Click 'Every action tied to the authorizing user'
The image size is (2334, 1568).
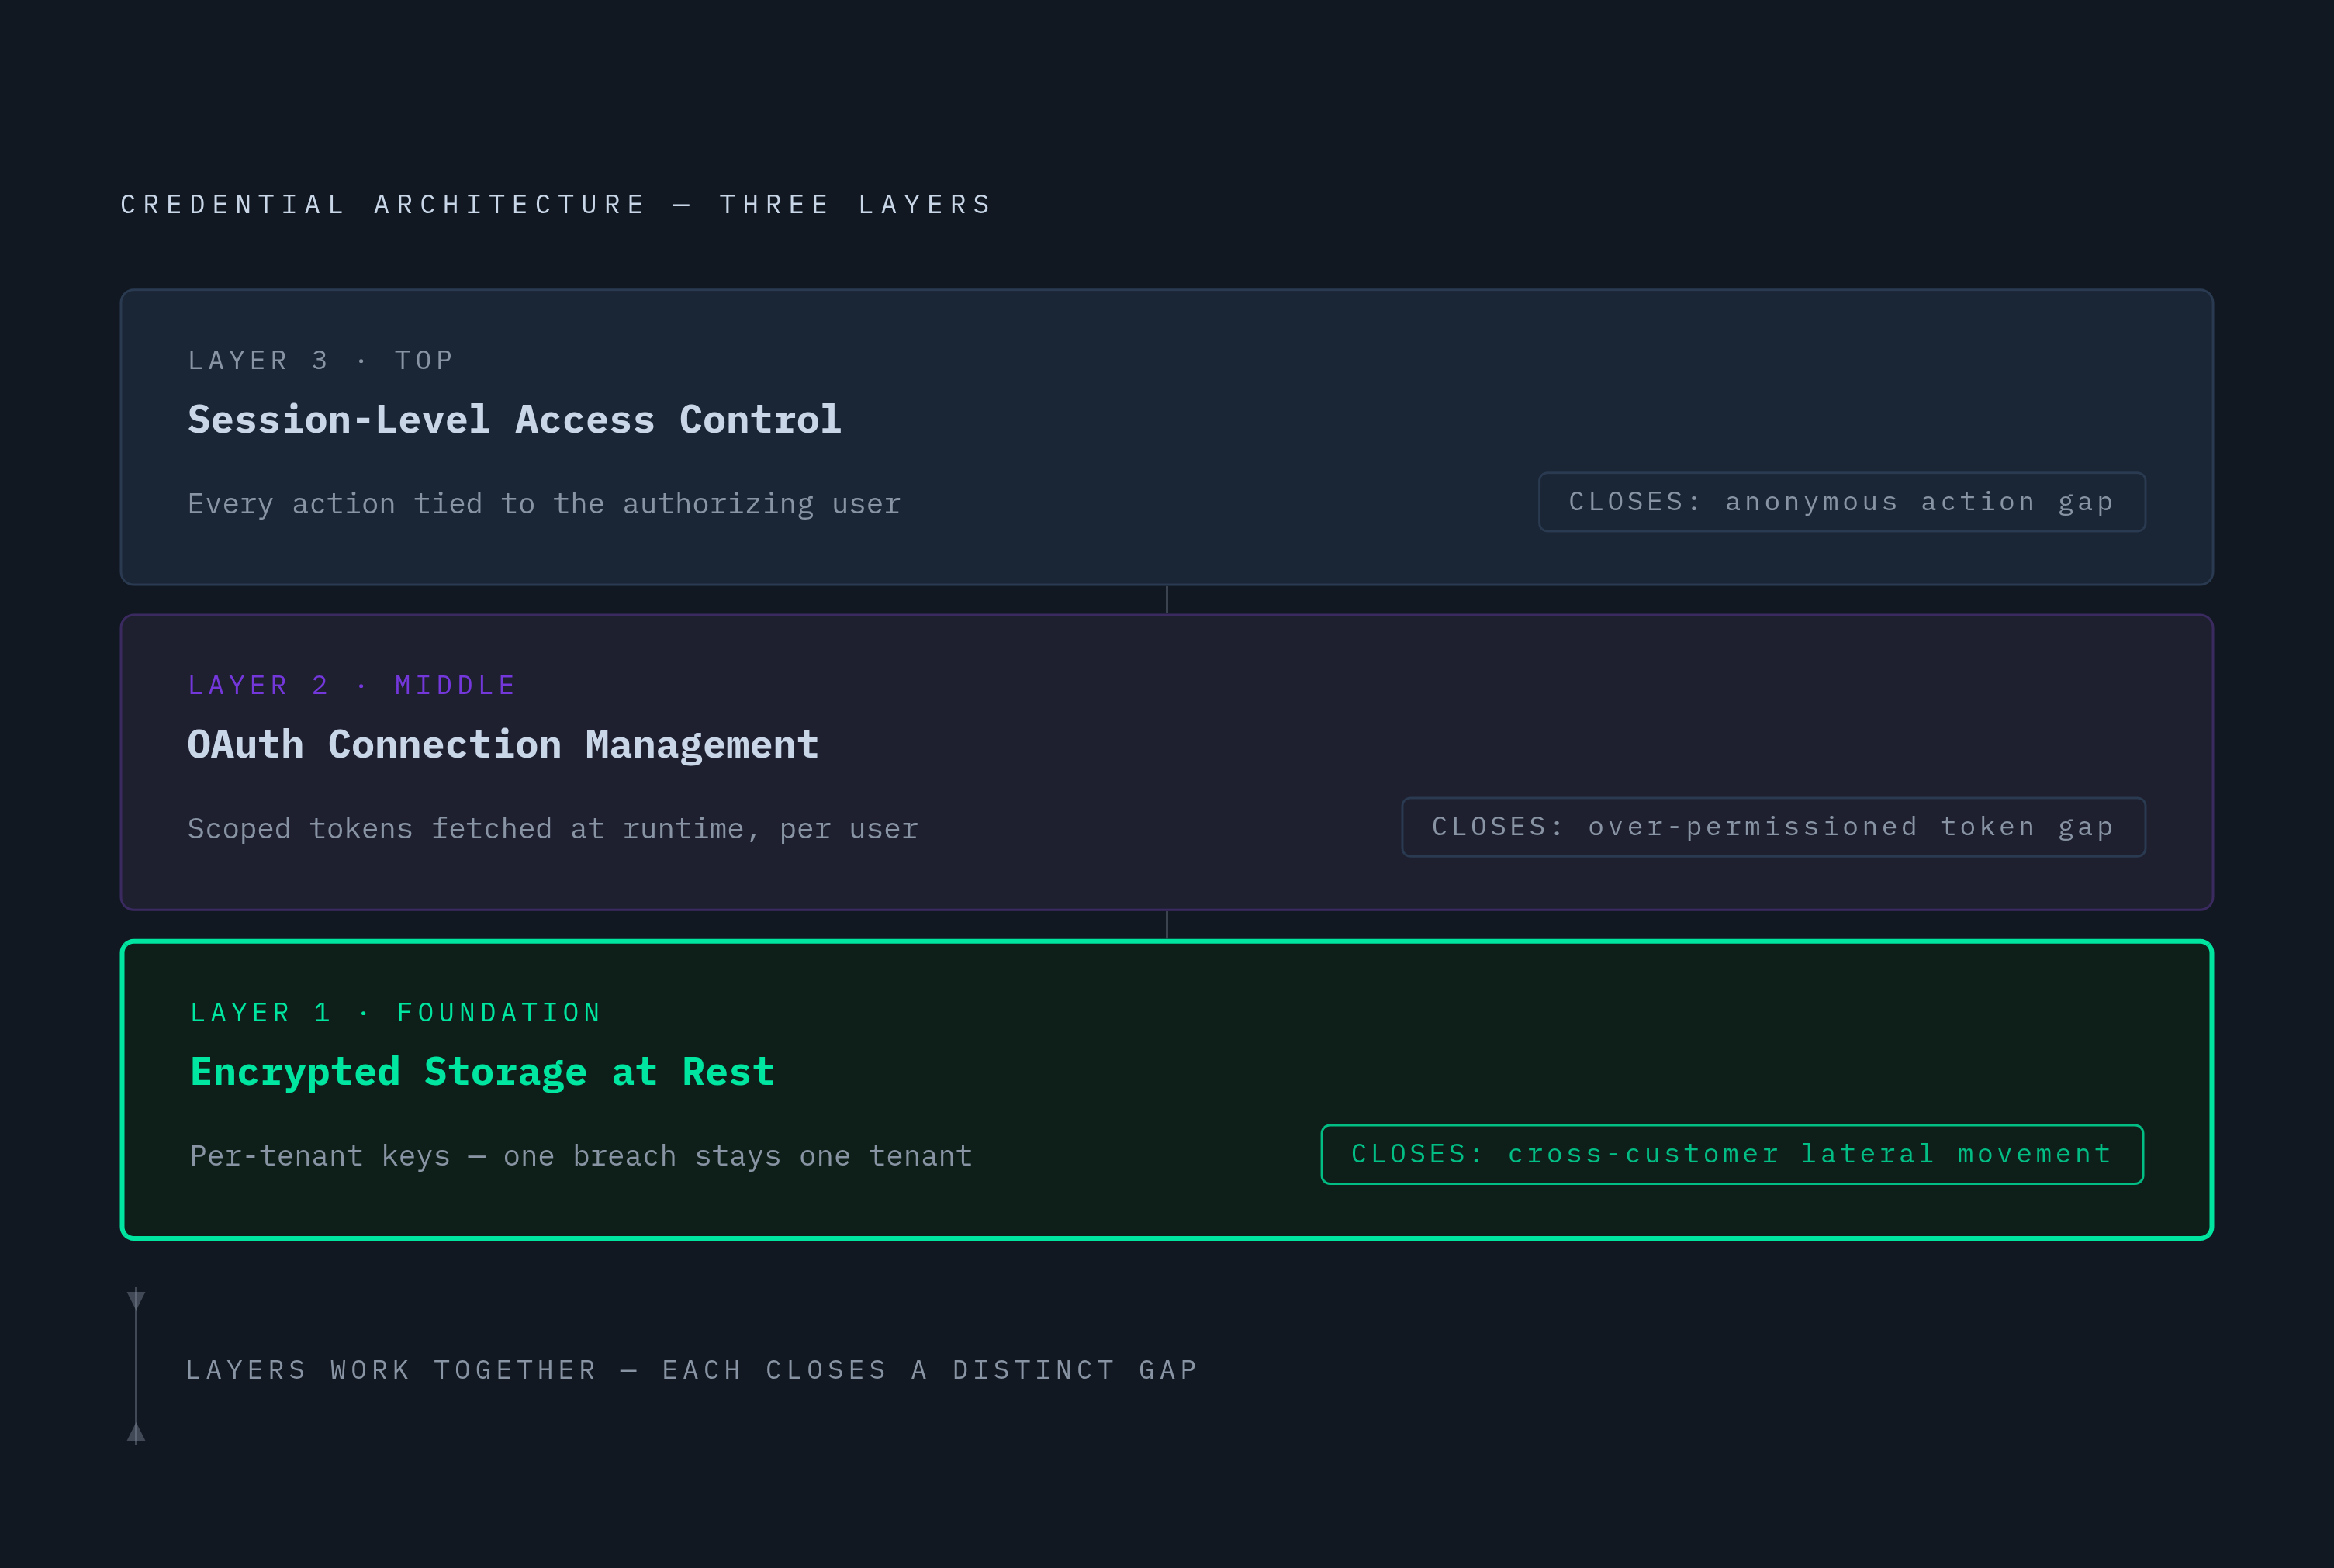544,503
